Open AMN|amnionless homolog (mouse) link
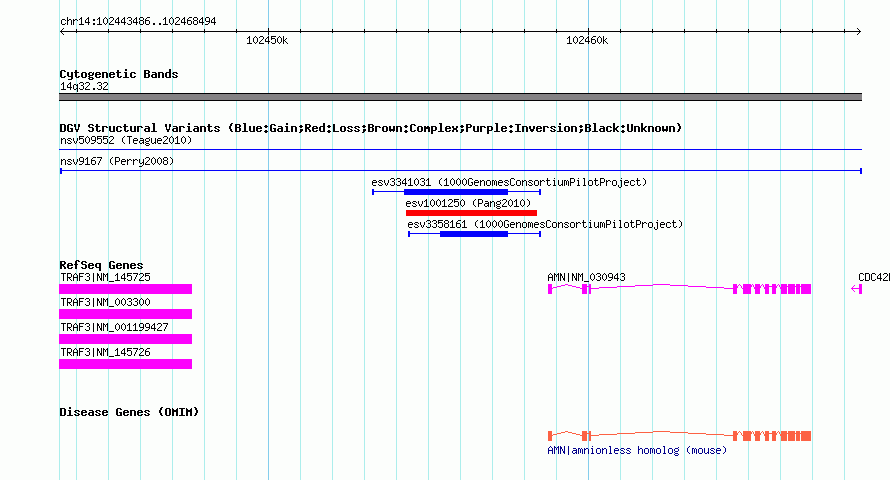This screenshot has height=480, width=890. pyautogui.click(x=637, y=450)
